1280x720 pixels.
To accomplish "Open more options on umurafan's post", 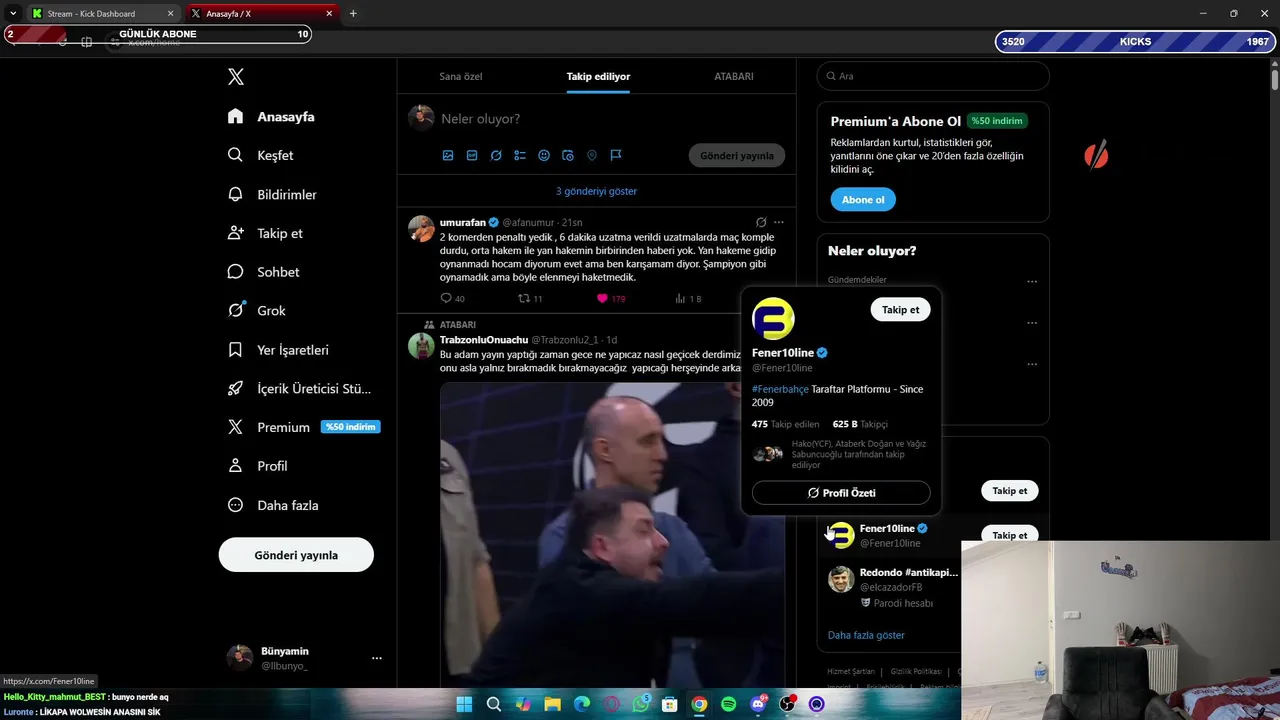I will pyautogui.click(x=779, y=222).
